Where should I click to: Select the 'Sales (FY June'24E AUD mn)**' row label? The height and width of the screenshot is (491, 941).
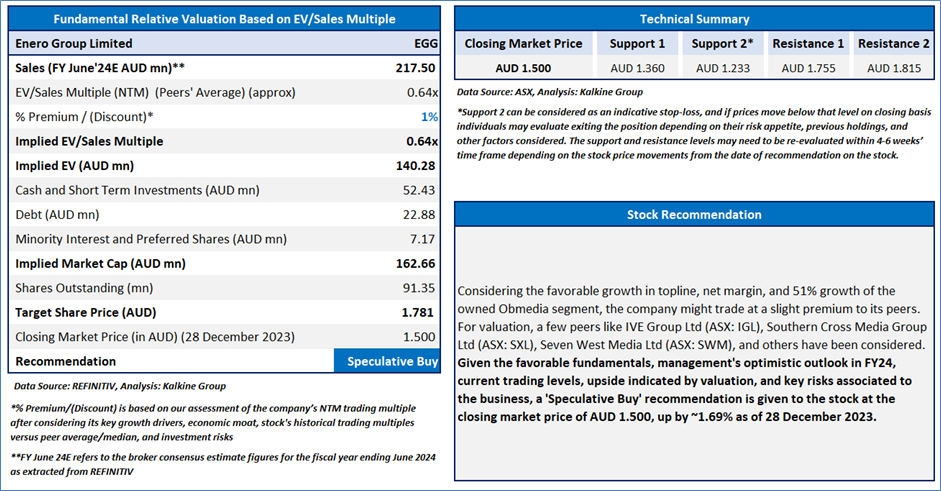(100, 68)
